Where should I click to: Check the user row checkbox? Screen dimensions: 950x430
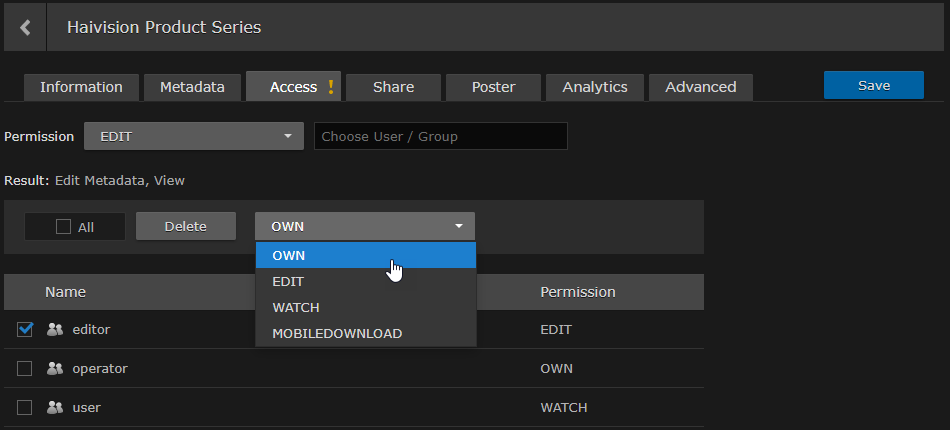pyautogui.click(x=25, y=407)
